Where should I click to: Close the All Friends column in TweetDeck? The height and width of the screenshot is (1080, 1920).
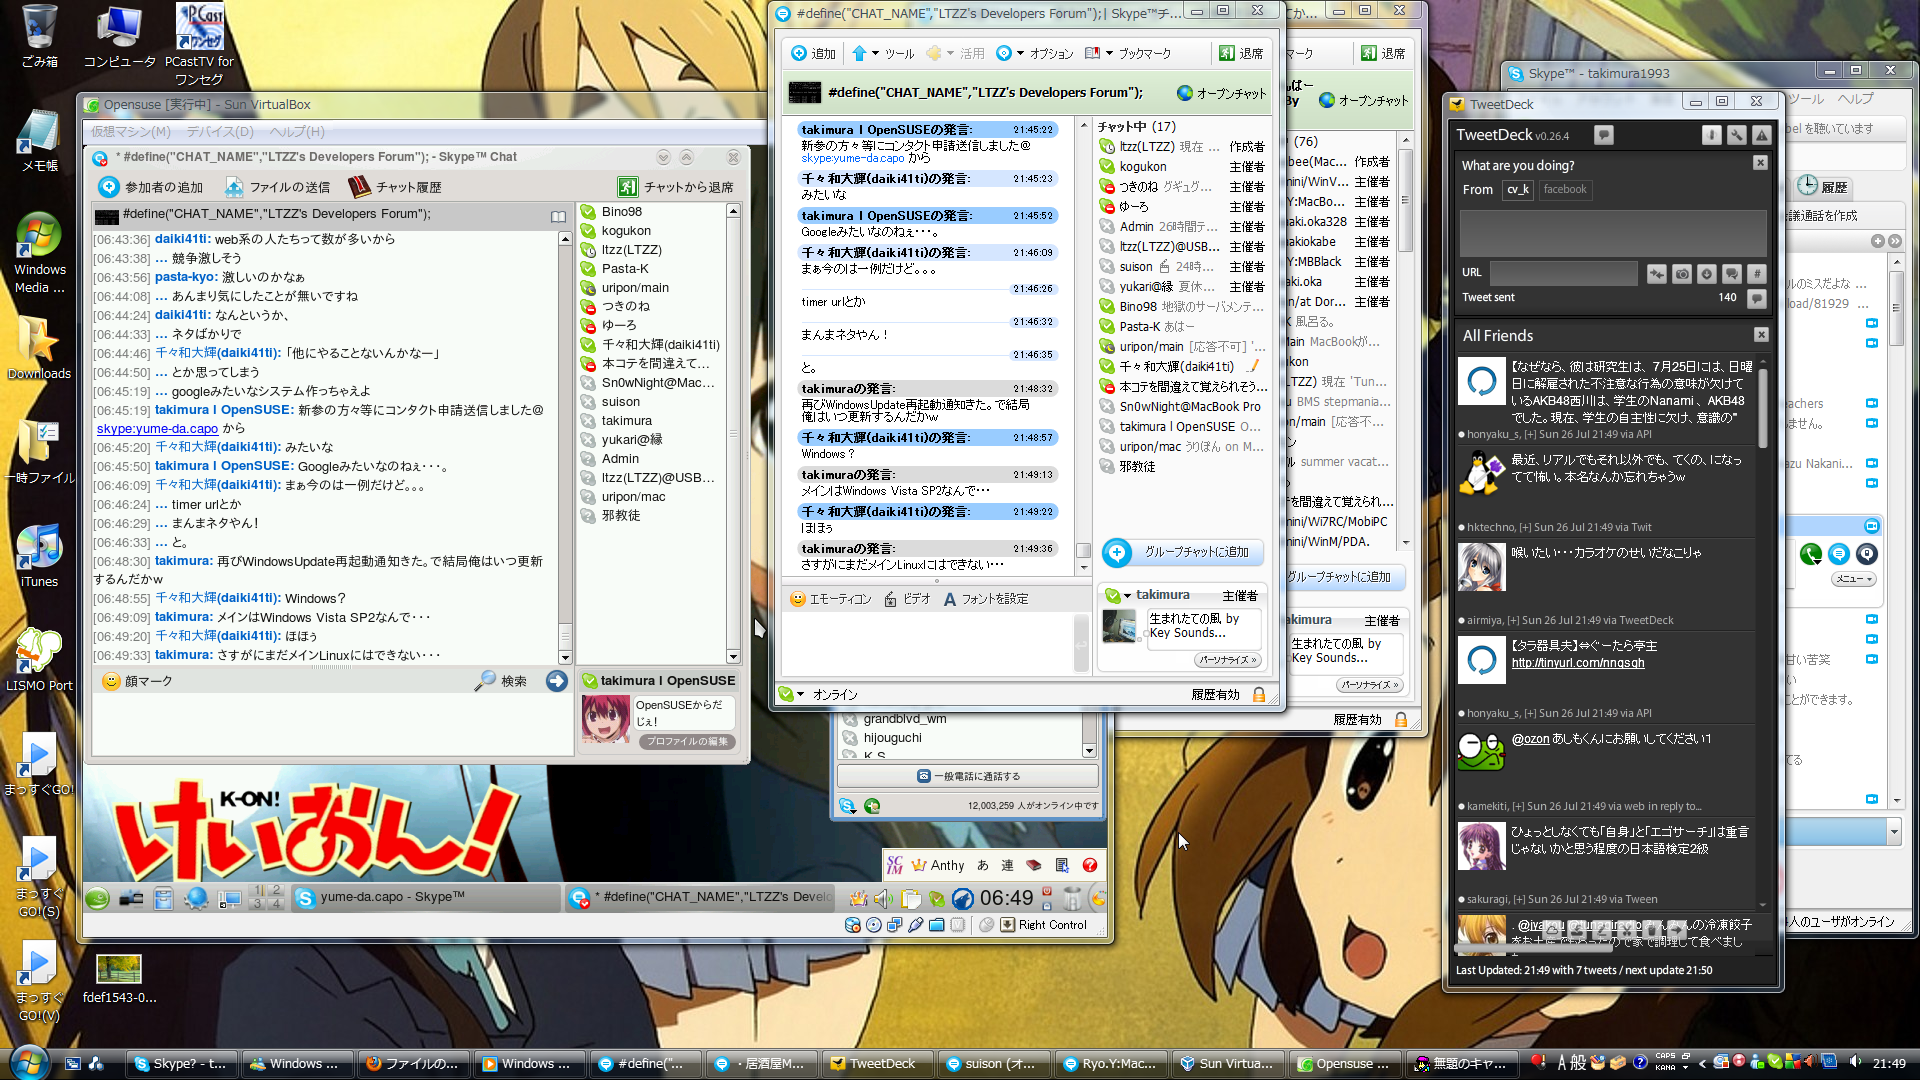point(1761,335)
